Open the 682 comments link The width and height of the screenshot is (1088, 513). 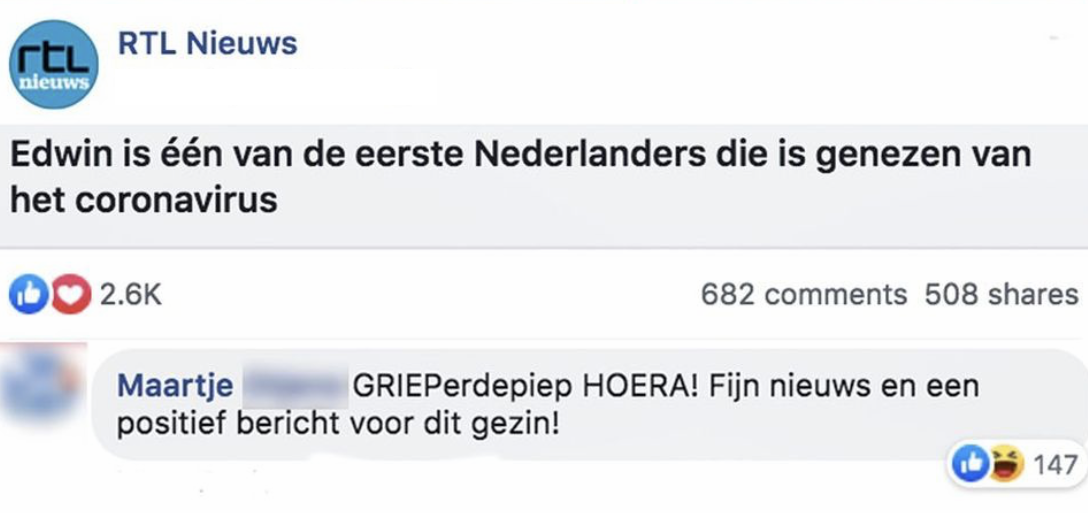[x=804, y=295]
